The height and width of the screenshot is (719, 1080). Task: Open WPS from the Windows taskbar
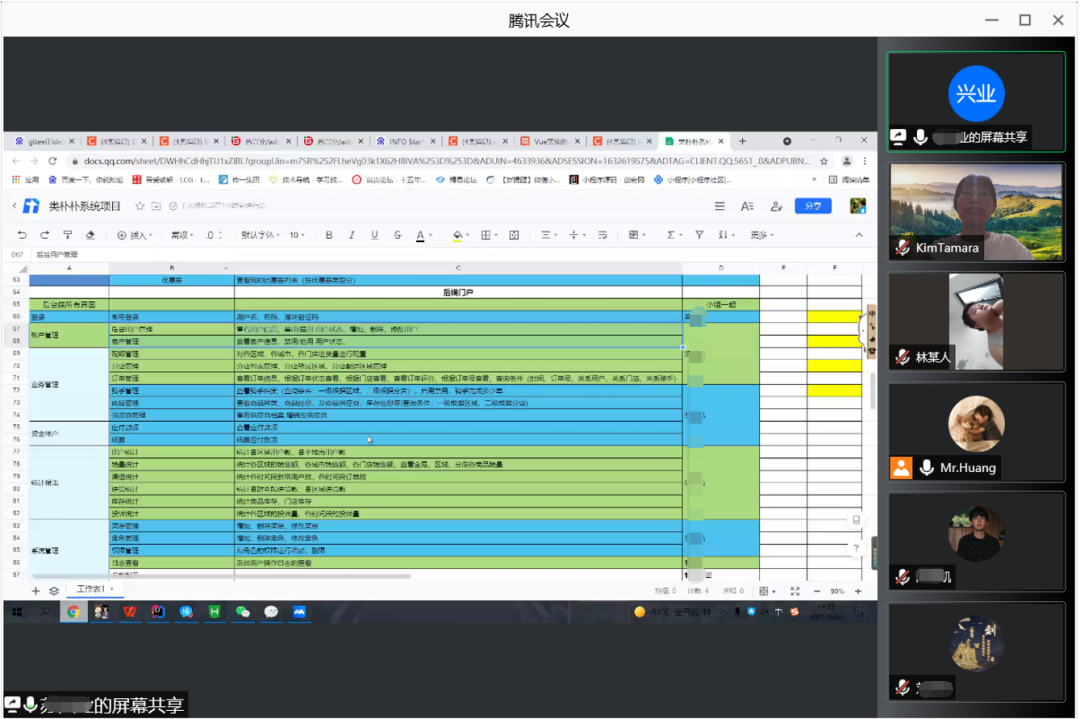(129, 612)
